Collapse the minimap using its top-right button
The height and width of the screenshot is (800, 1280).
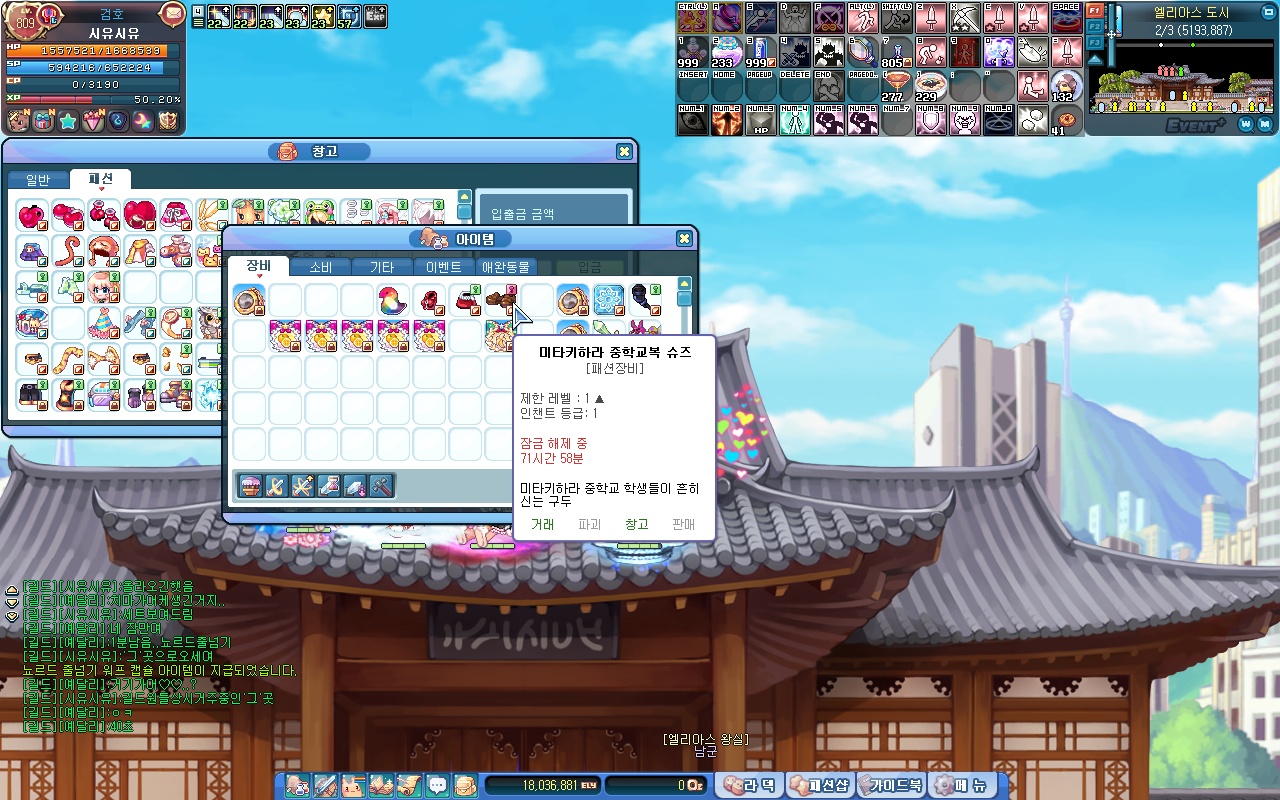[x=1267, y=13]
